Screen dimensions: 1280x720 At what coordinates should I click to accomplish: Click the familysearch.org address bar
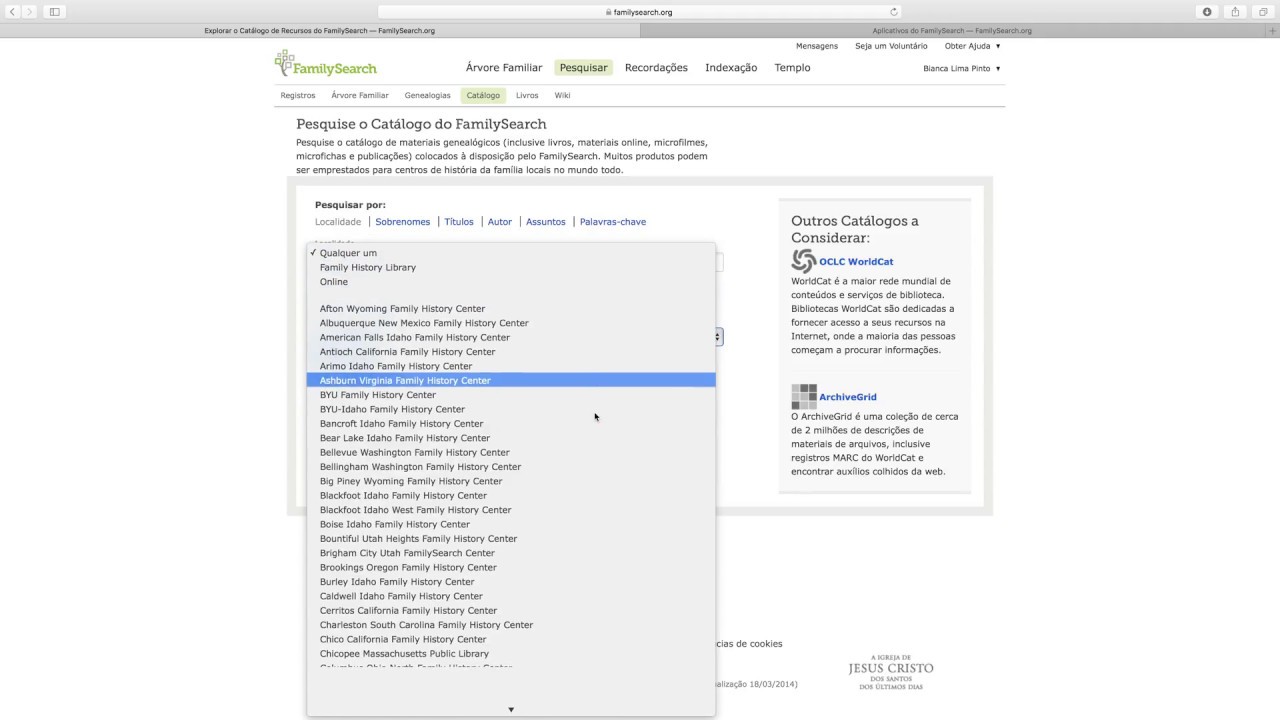coord(639,12)
